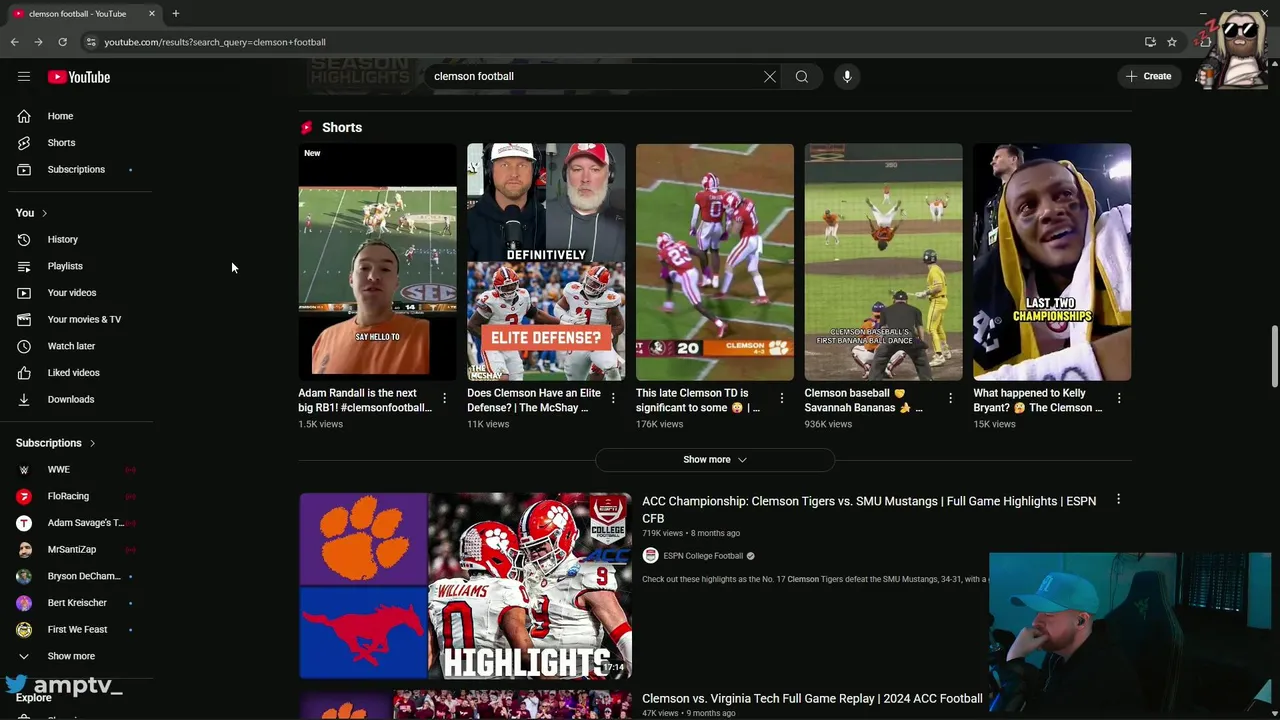Open options menu for Adam Randall short
The height and width of the screenshot is (720, 1280).
[x=444, y=399]
